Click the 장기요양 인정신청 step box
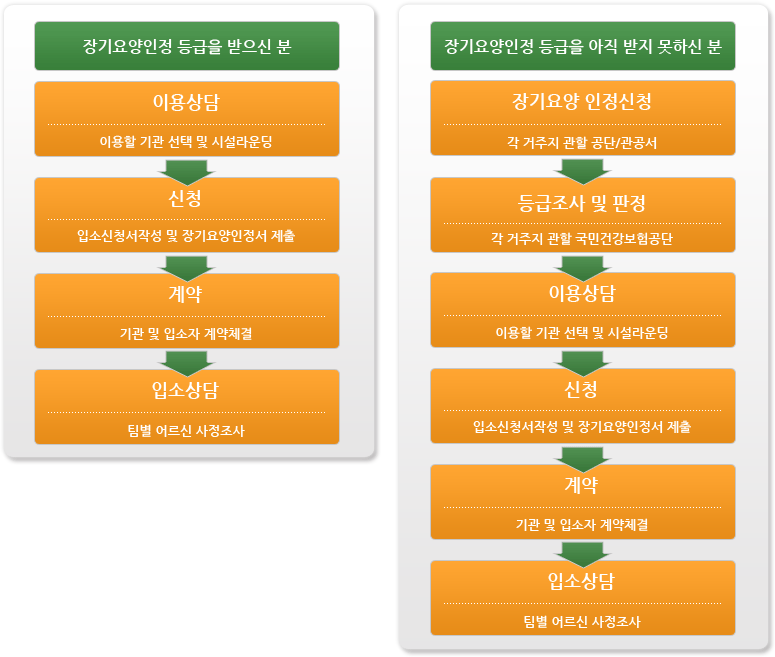 click(x=583, y=118)
